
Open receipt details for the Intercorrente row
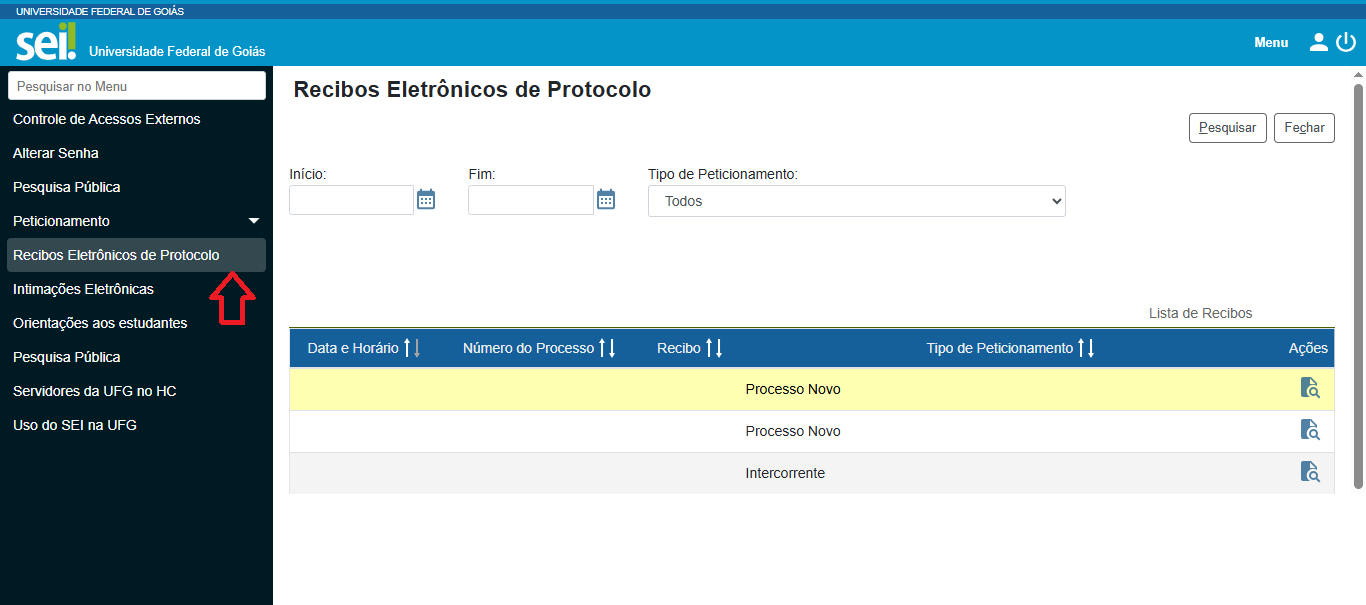coord(1310,471)
